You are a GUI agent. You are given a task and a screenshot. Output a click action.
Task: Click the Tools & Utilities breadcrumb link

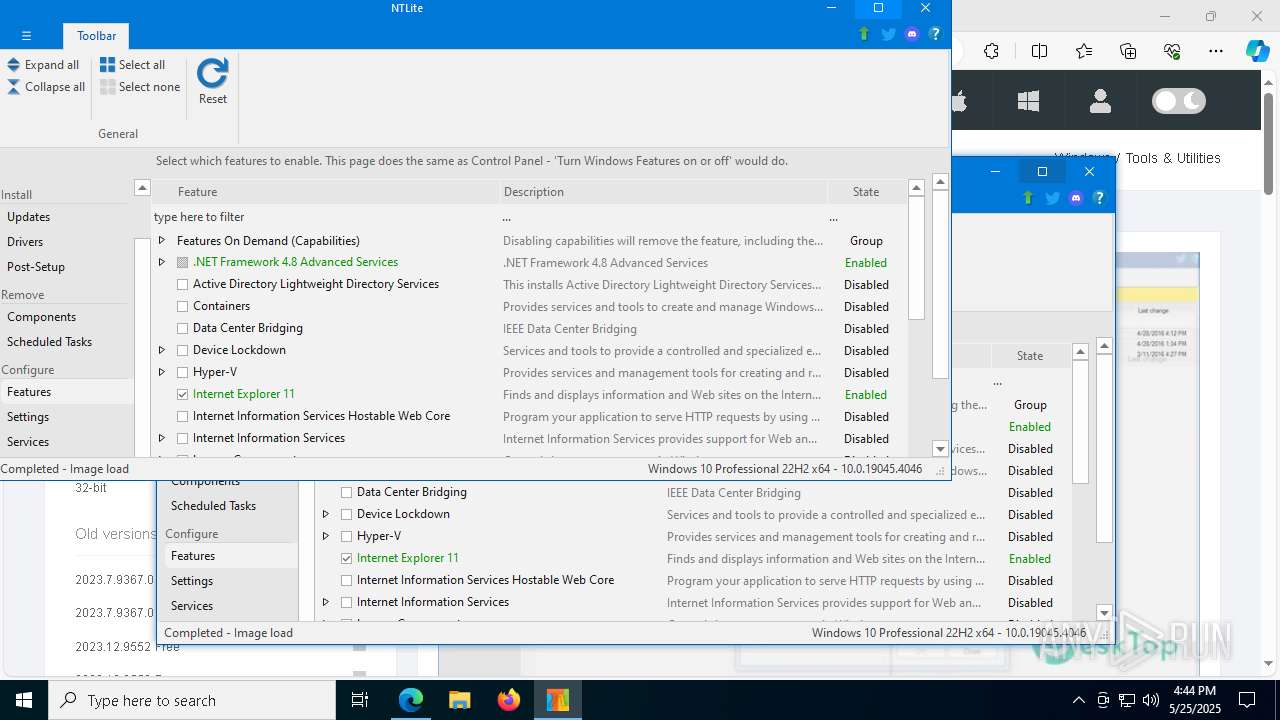click(x=1173, y=158)
